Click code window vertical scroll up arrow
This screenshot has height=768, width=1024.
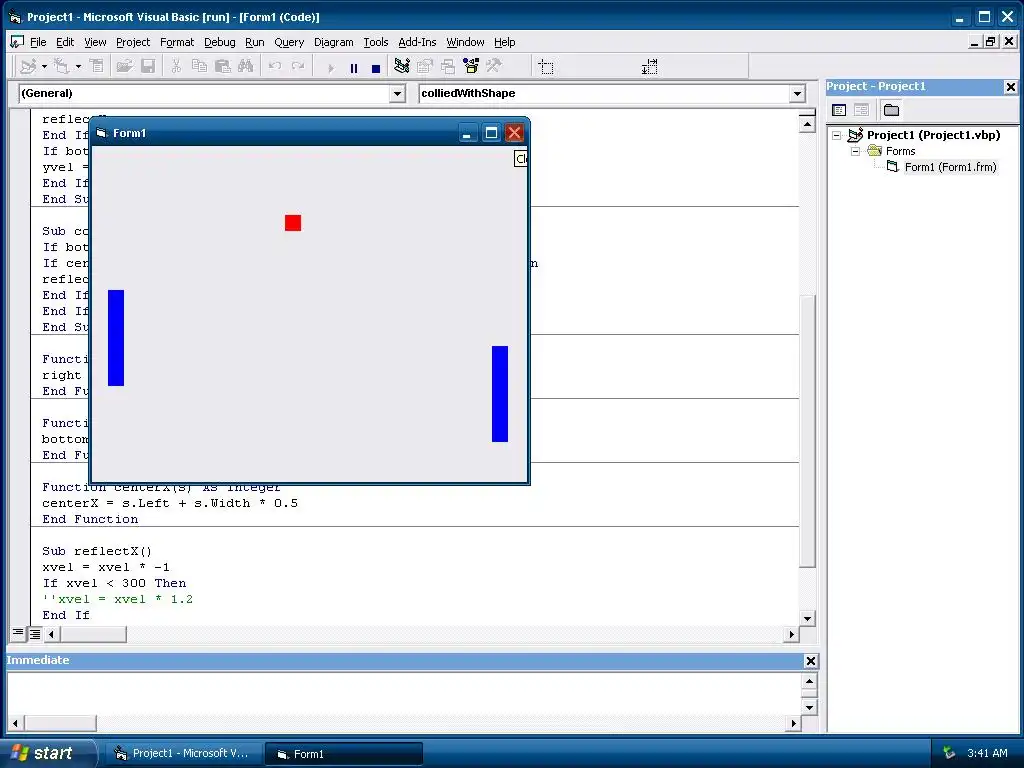(807, 124)
